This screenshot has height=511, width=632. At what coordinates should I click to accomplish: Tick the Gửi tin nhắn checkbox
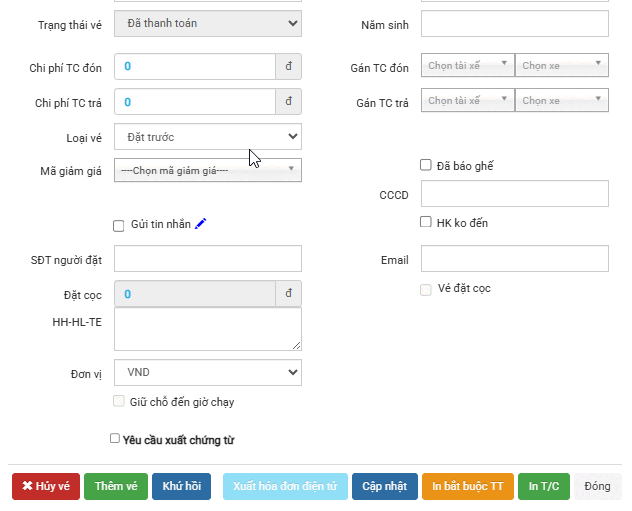119,226
